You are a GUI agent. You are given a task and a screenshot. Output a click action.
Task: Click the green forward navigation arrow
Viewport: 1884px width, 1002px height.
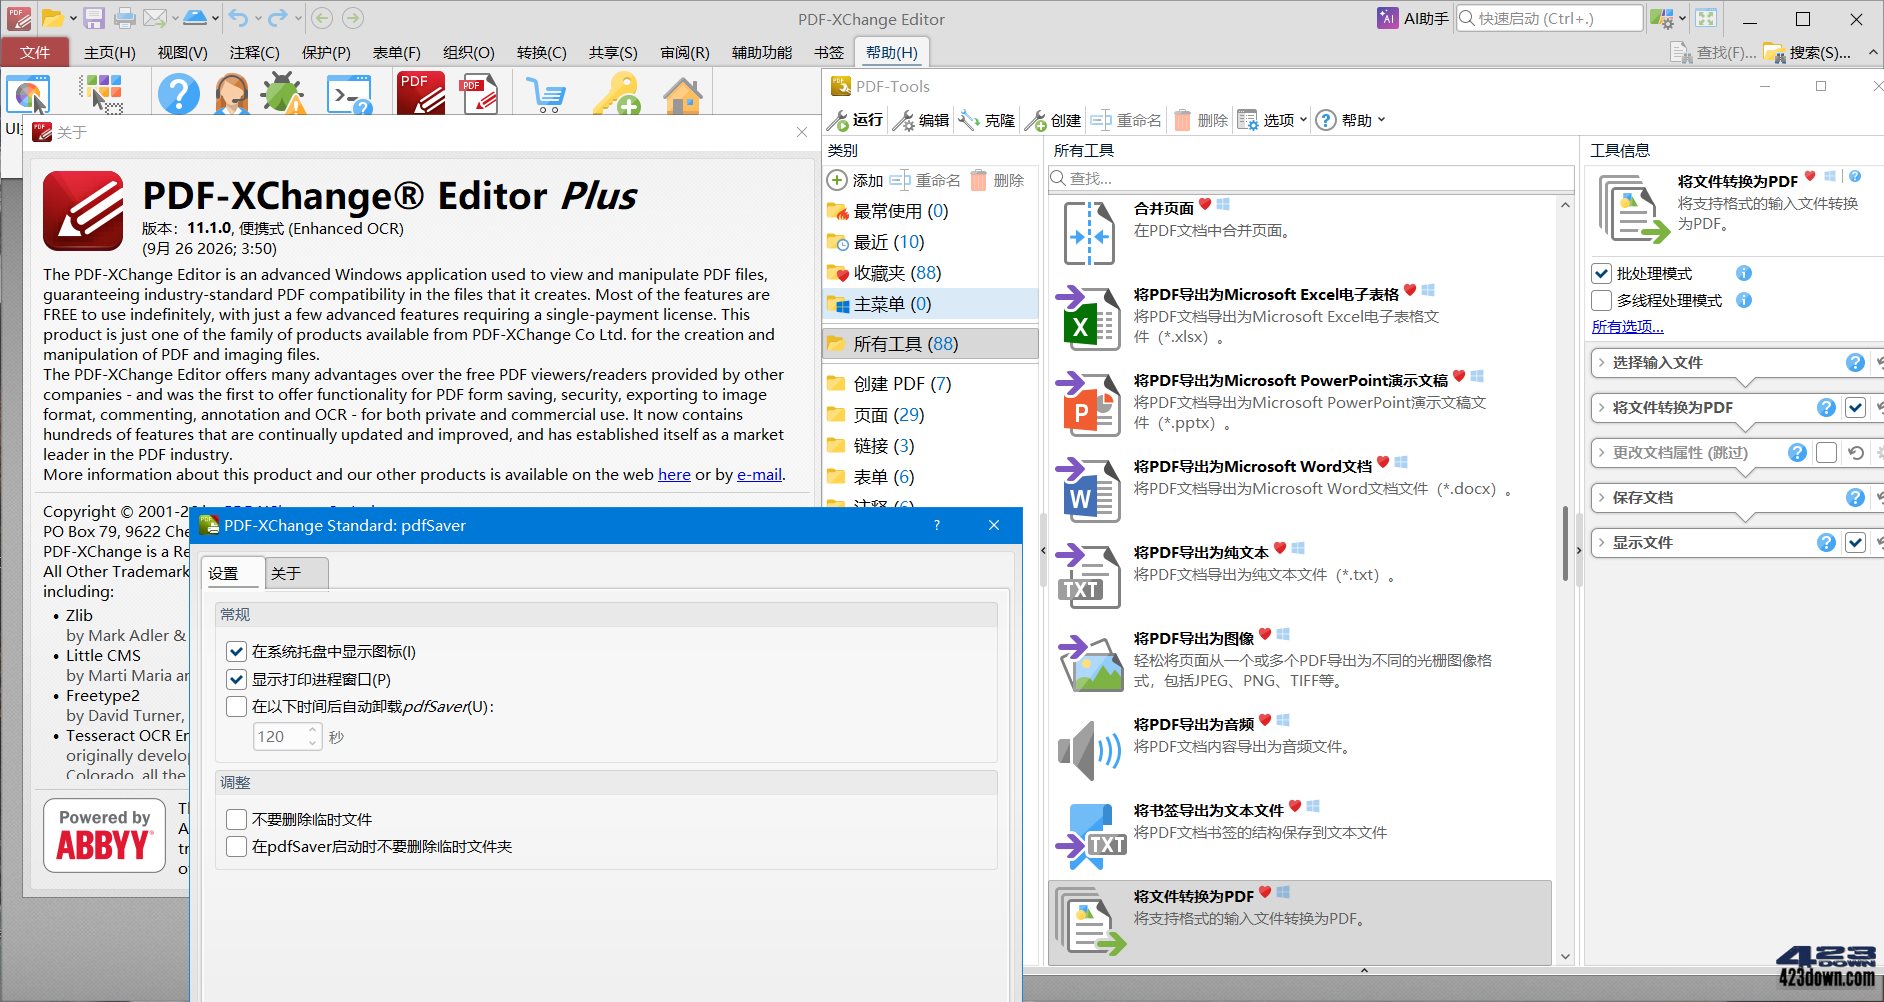pos(353,18)
